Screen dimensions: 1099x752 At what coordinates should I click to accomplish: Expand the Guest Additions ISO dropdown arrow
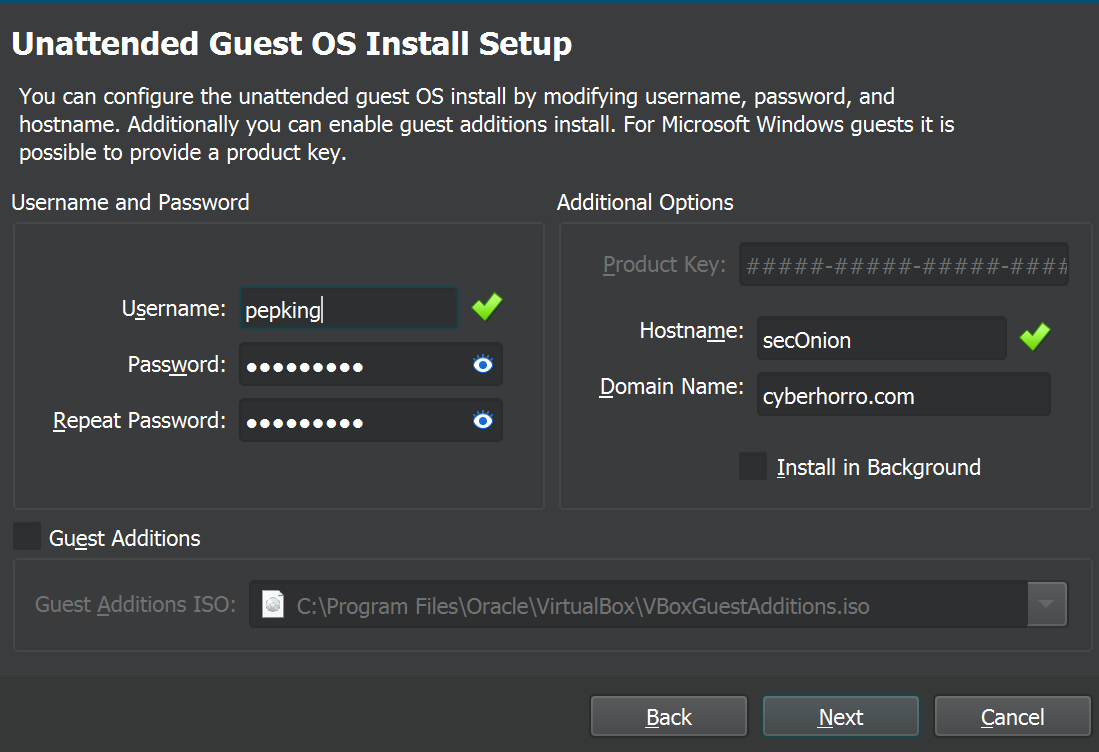pos(1046,604)
